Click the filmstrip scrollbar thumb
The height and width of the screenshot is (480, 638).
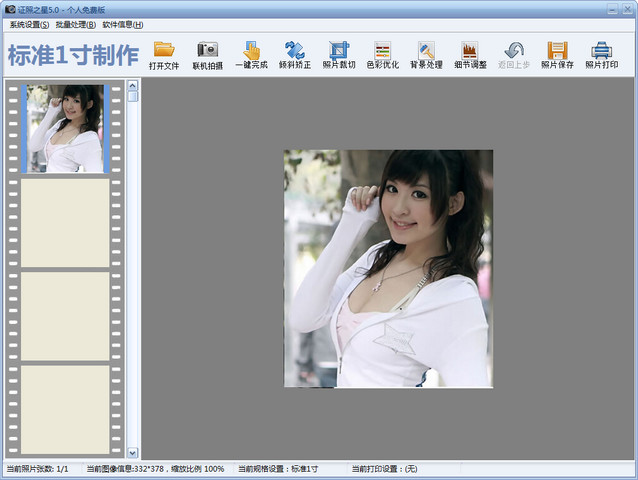133,96
